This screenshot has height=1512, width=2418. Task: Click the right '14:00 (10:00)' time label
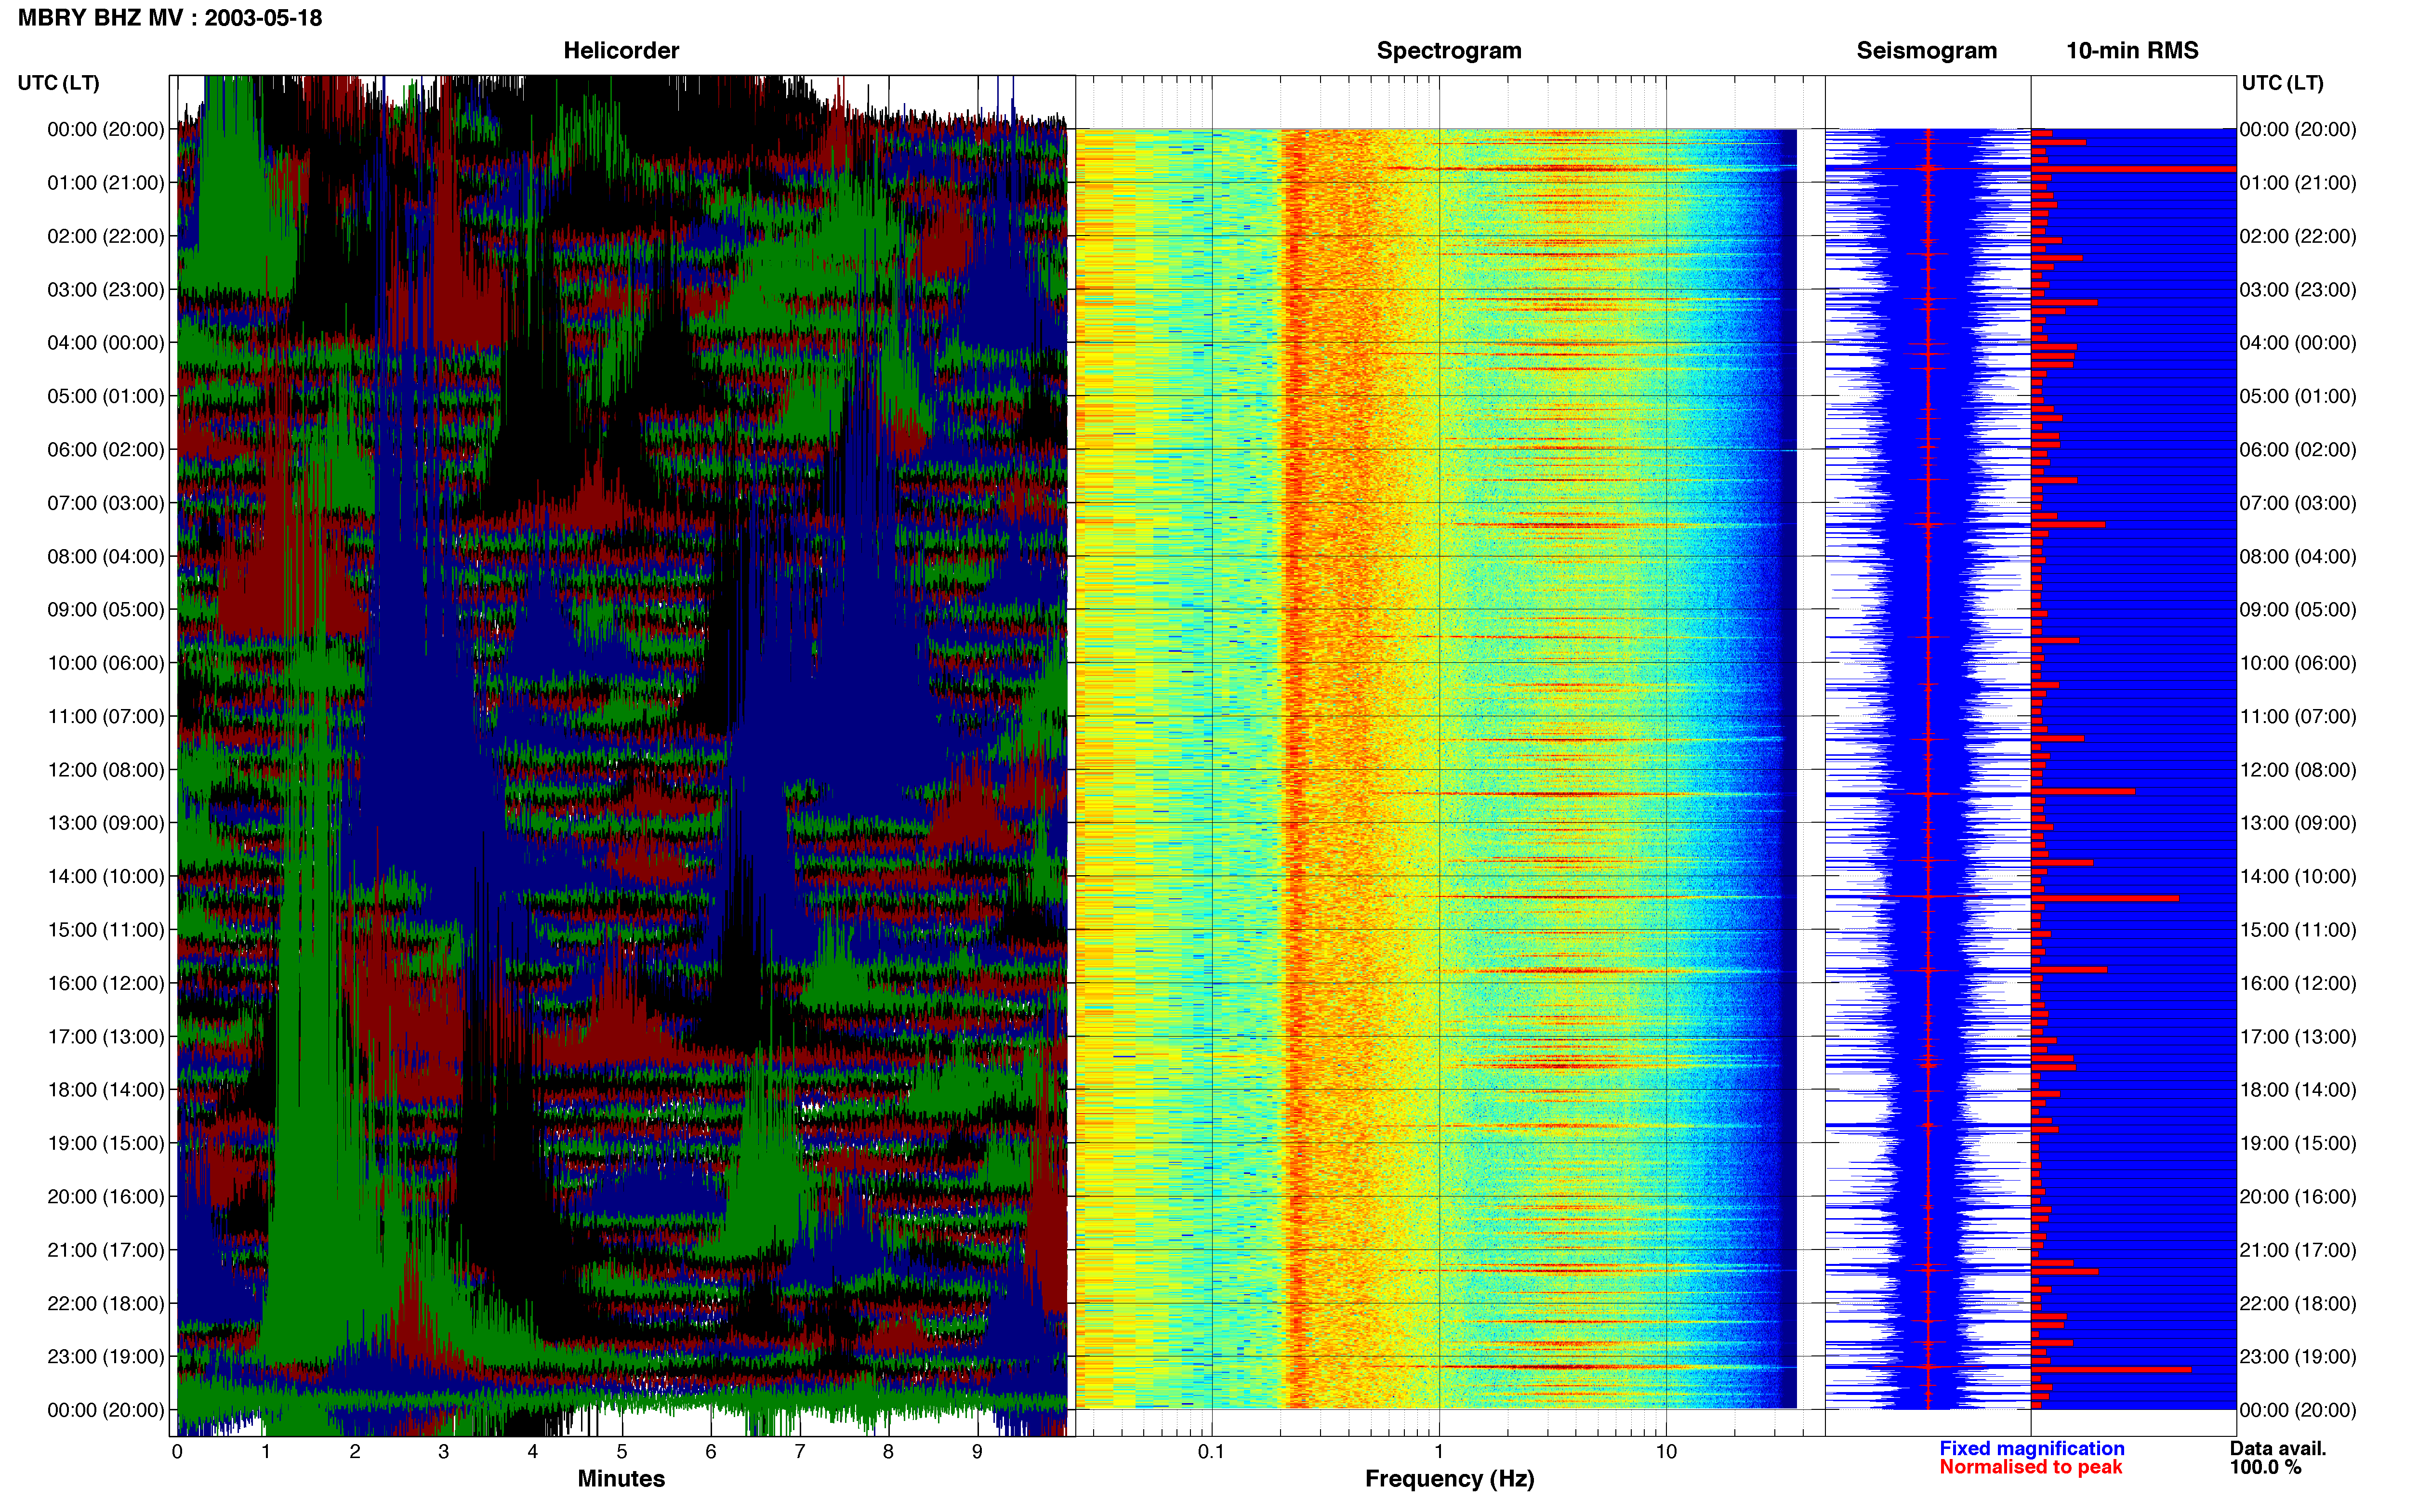click(x=2298, y=877)
